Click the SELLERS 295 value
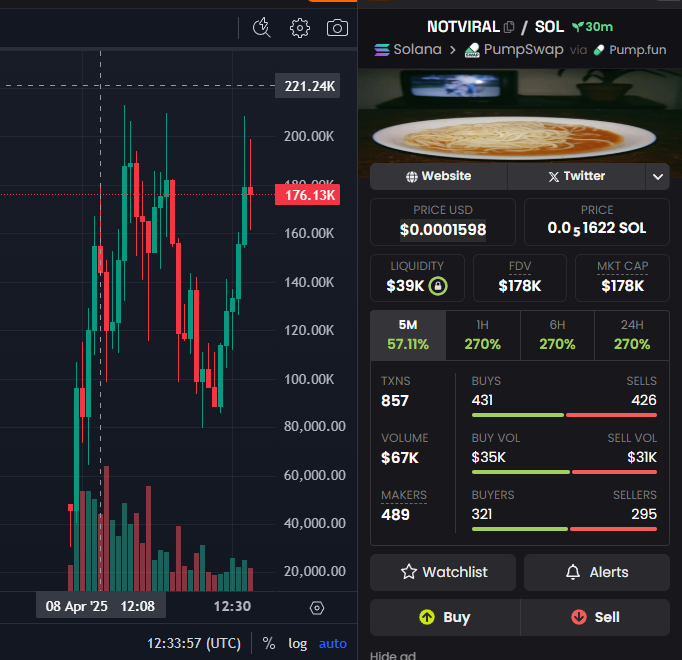Viewport: 682px width, 660px height. click(x=644, y=514)
